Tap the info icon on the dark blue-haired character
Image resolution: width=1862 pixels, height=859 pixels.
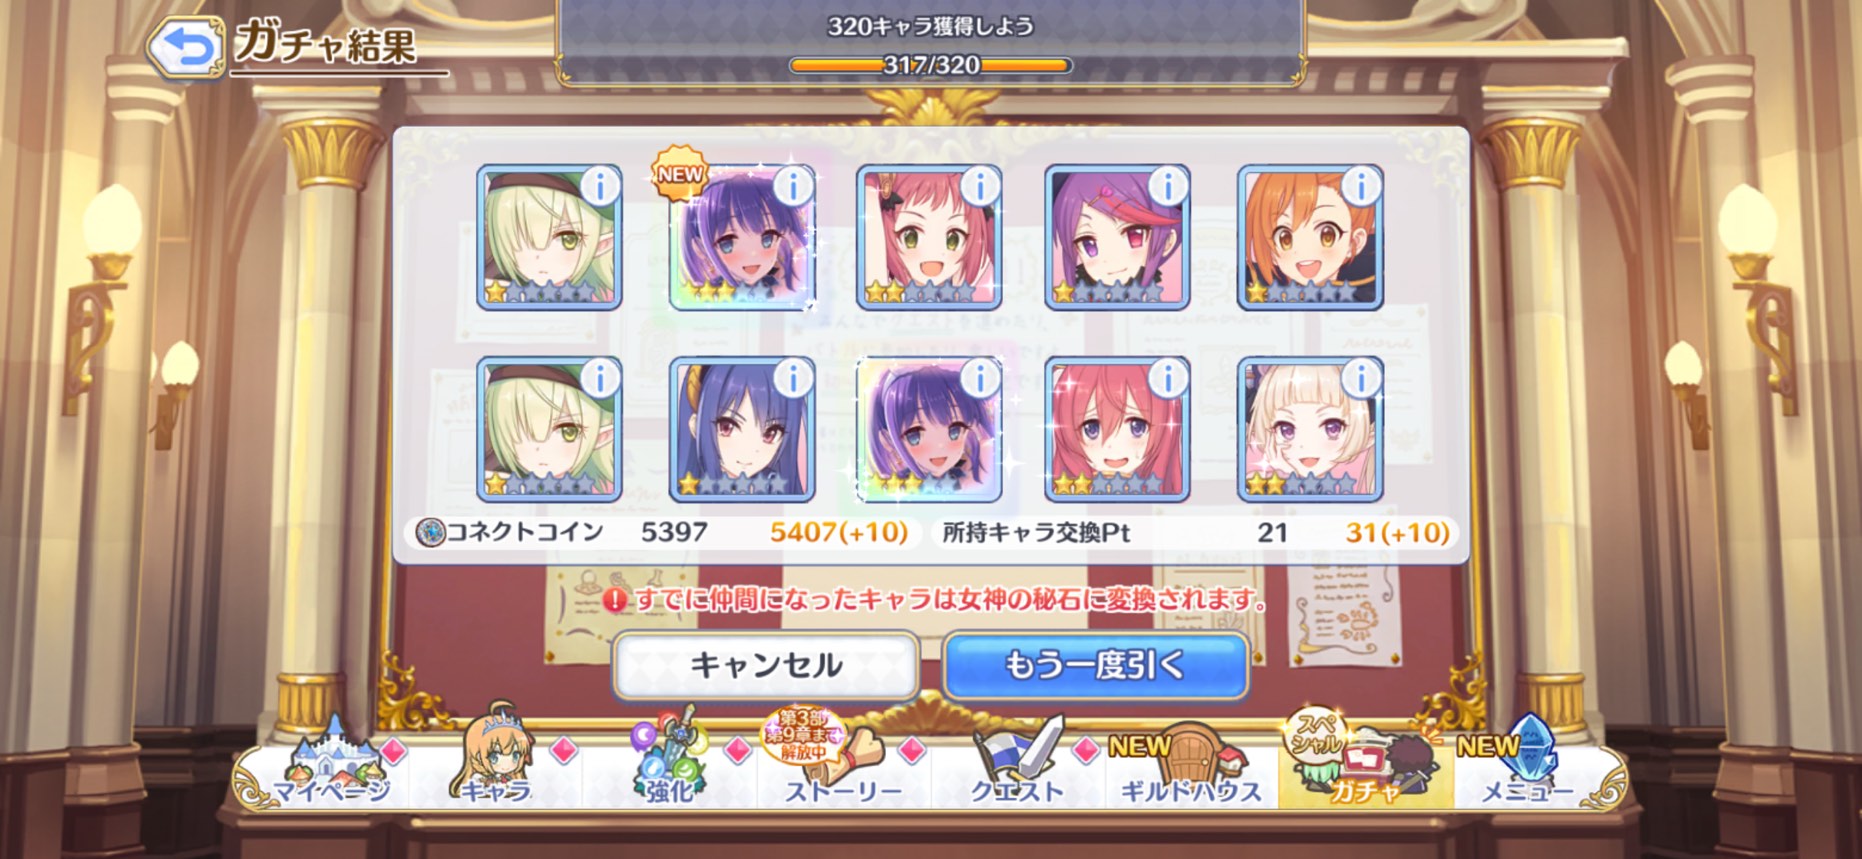click(x=793, y=377)
